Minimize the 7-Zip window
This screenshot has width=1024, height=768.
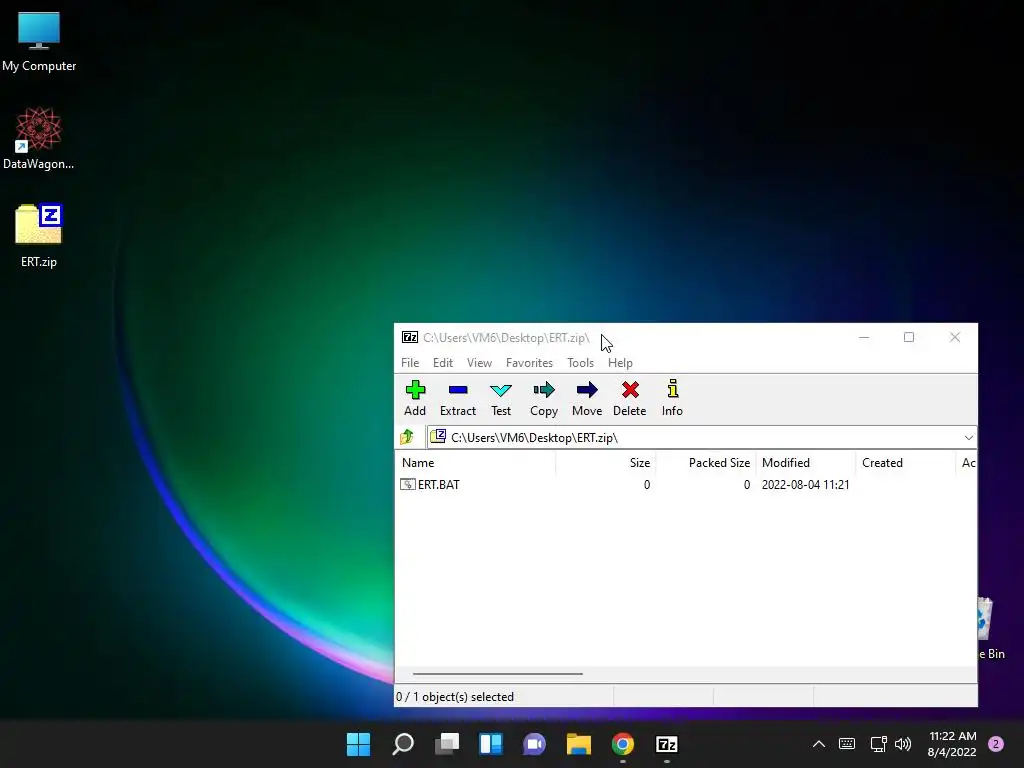[x=864, y=337]
